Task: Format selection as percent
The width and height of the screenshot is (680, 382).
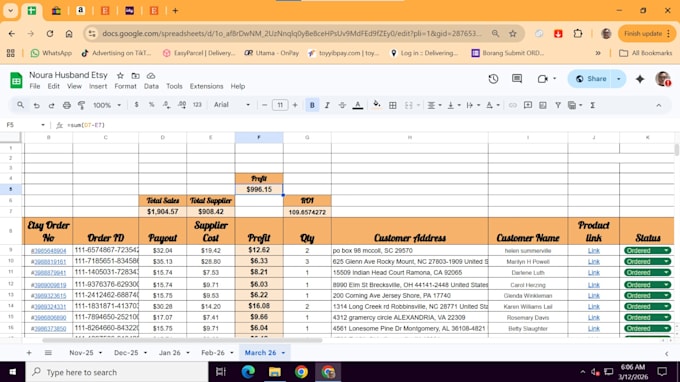Action: click(151, 105)
